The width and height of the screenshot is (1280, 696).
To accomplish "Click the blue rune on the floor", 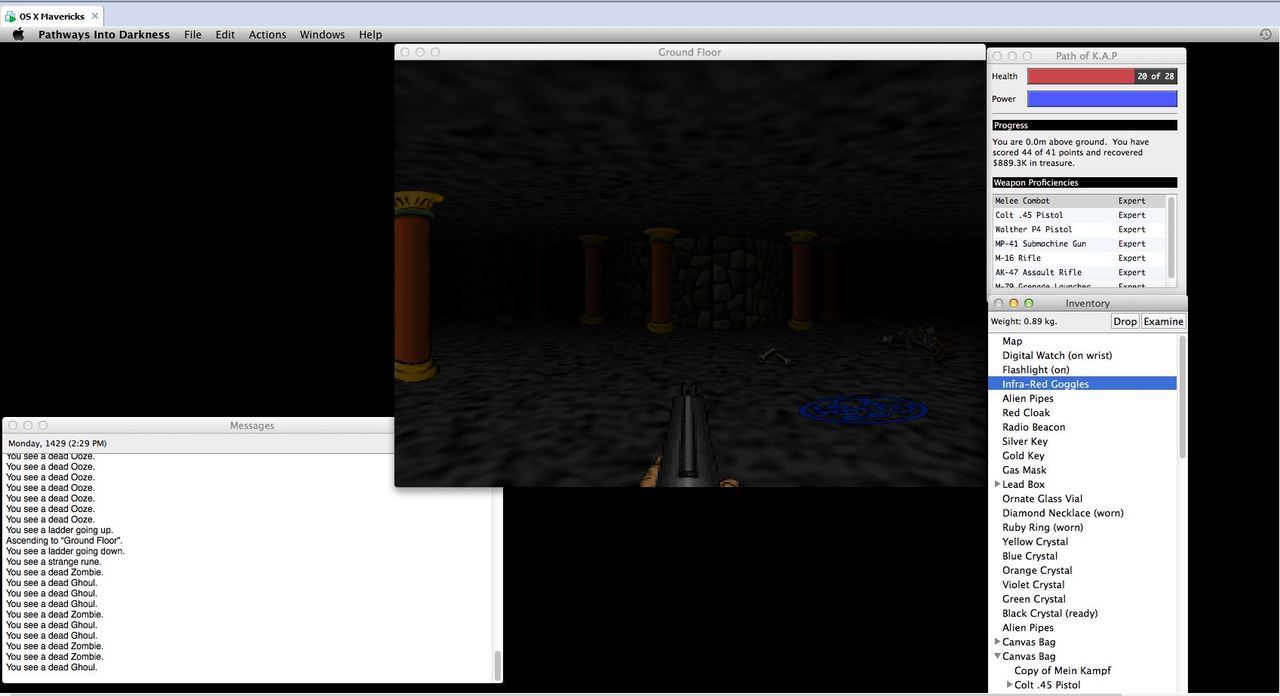I will pyautogui.click(x=863, y=409).
